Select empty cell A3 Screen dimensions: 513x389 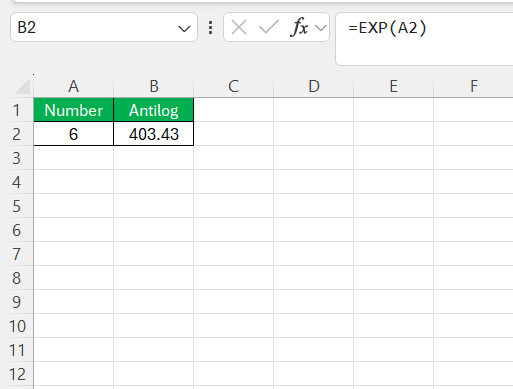pyautogui.click(x=73, y=158)
